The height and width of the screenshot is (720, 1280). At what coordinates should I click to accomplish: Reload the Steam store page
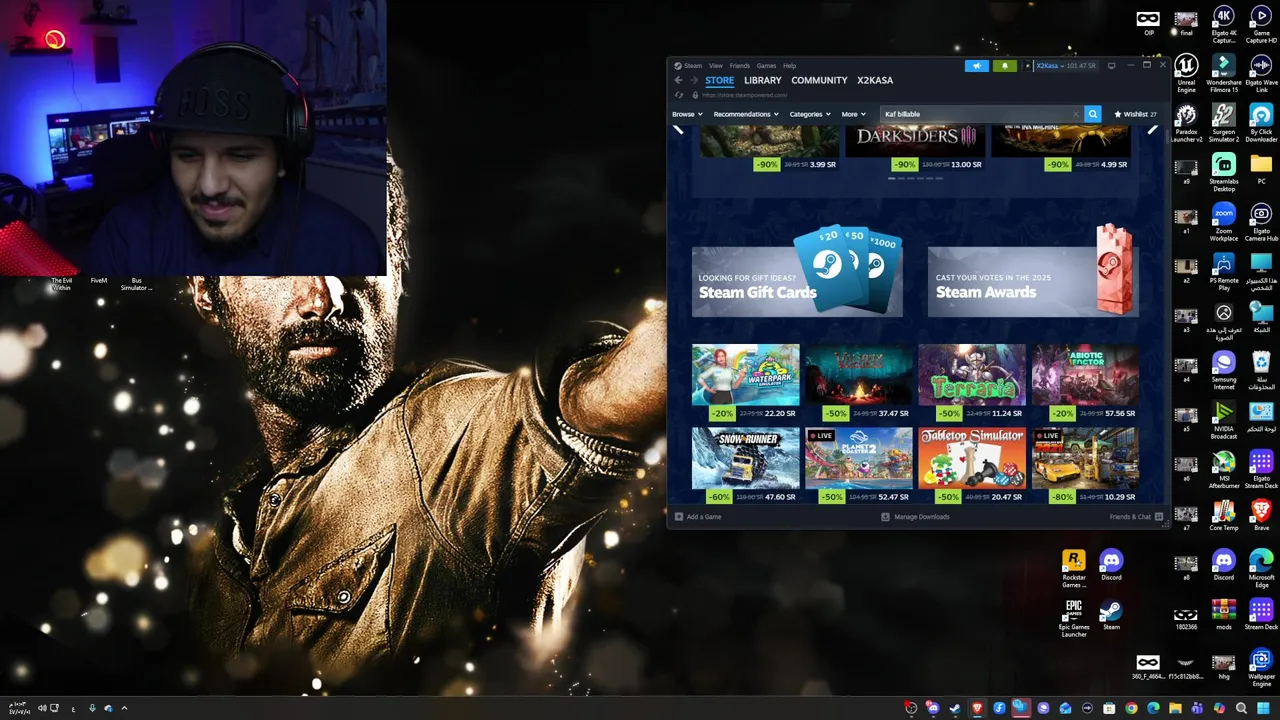(680, 95)
